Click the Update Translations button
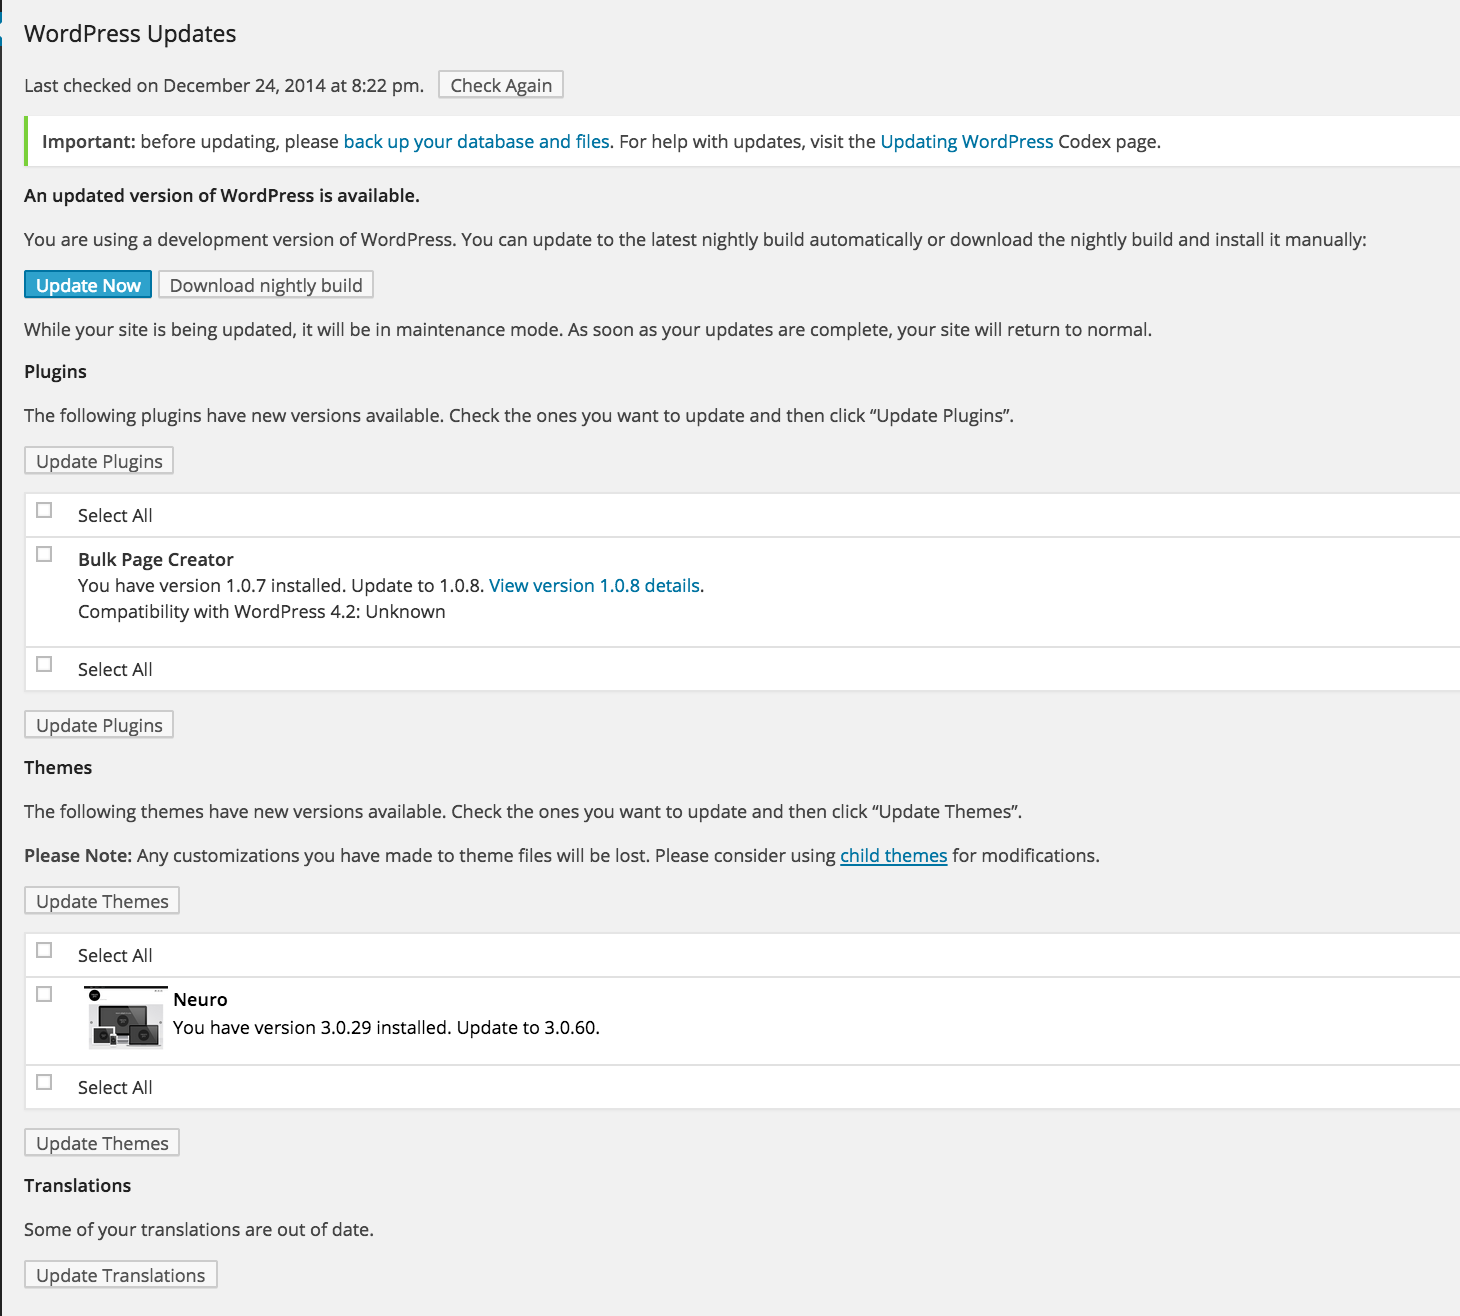 point(121,1275)
